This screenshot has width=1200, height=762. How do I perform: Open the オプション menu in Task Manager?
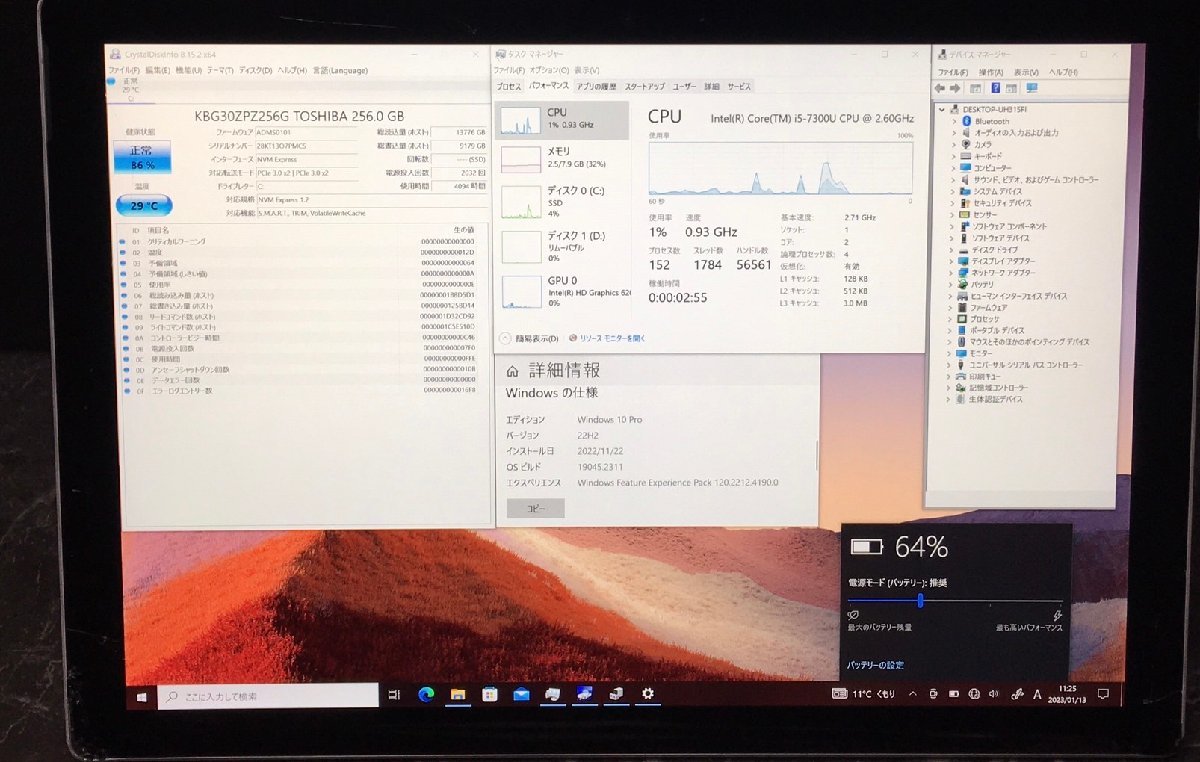[x=549, y=70]
